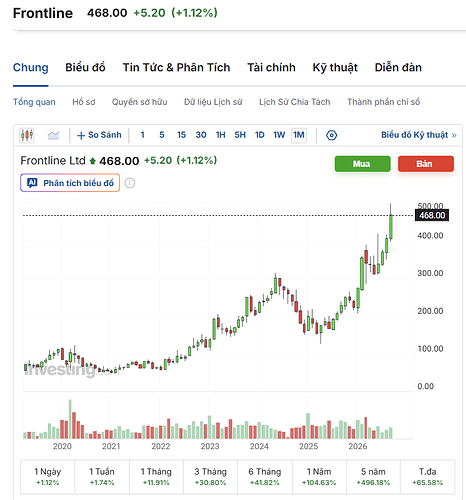Click the 100.00 price axis label
Viewport: 466px width, 500px height.
click(x=430, y=349)
